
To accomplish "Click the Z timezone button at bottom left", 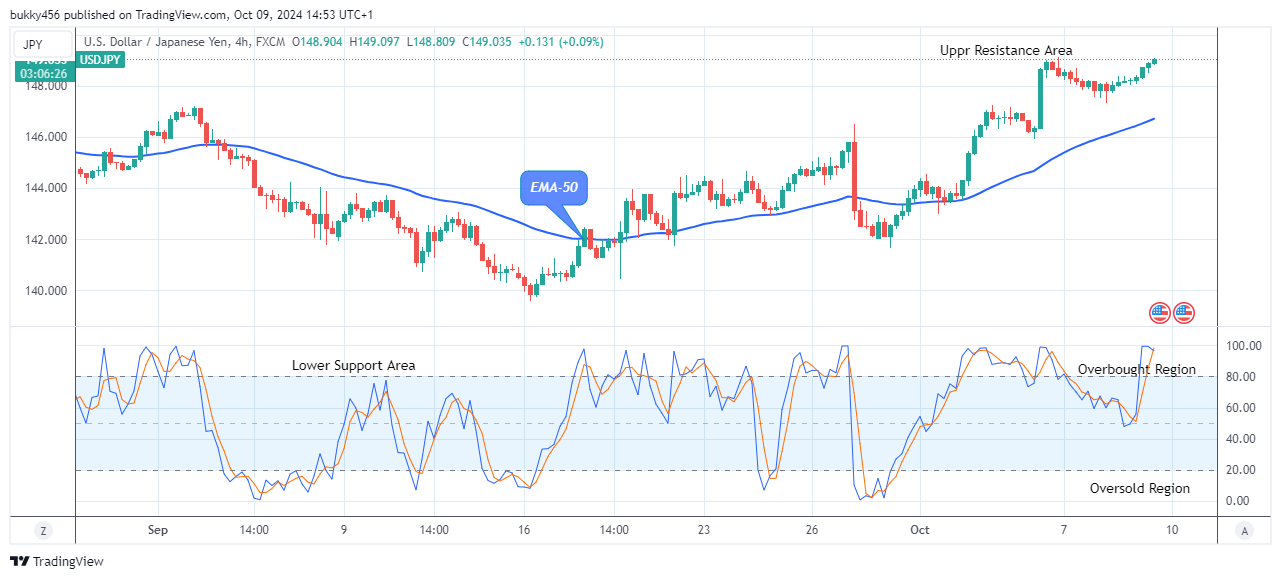I will [43, 530].
